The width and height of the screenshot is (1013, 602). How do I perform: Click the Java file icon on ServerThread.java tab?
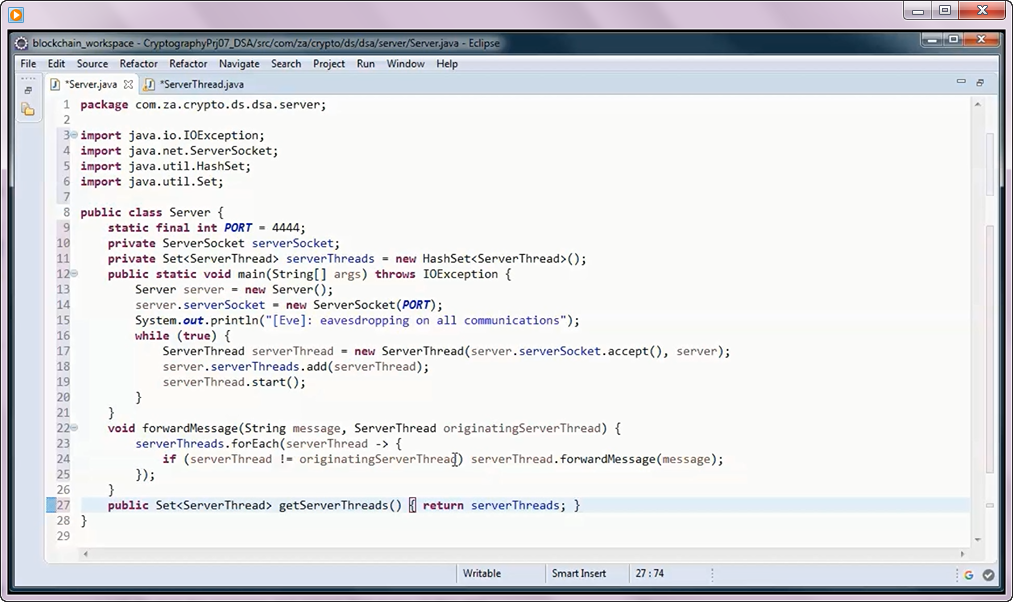tap(149, 84)
